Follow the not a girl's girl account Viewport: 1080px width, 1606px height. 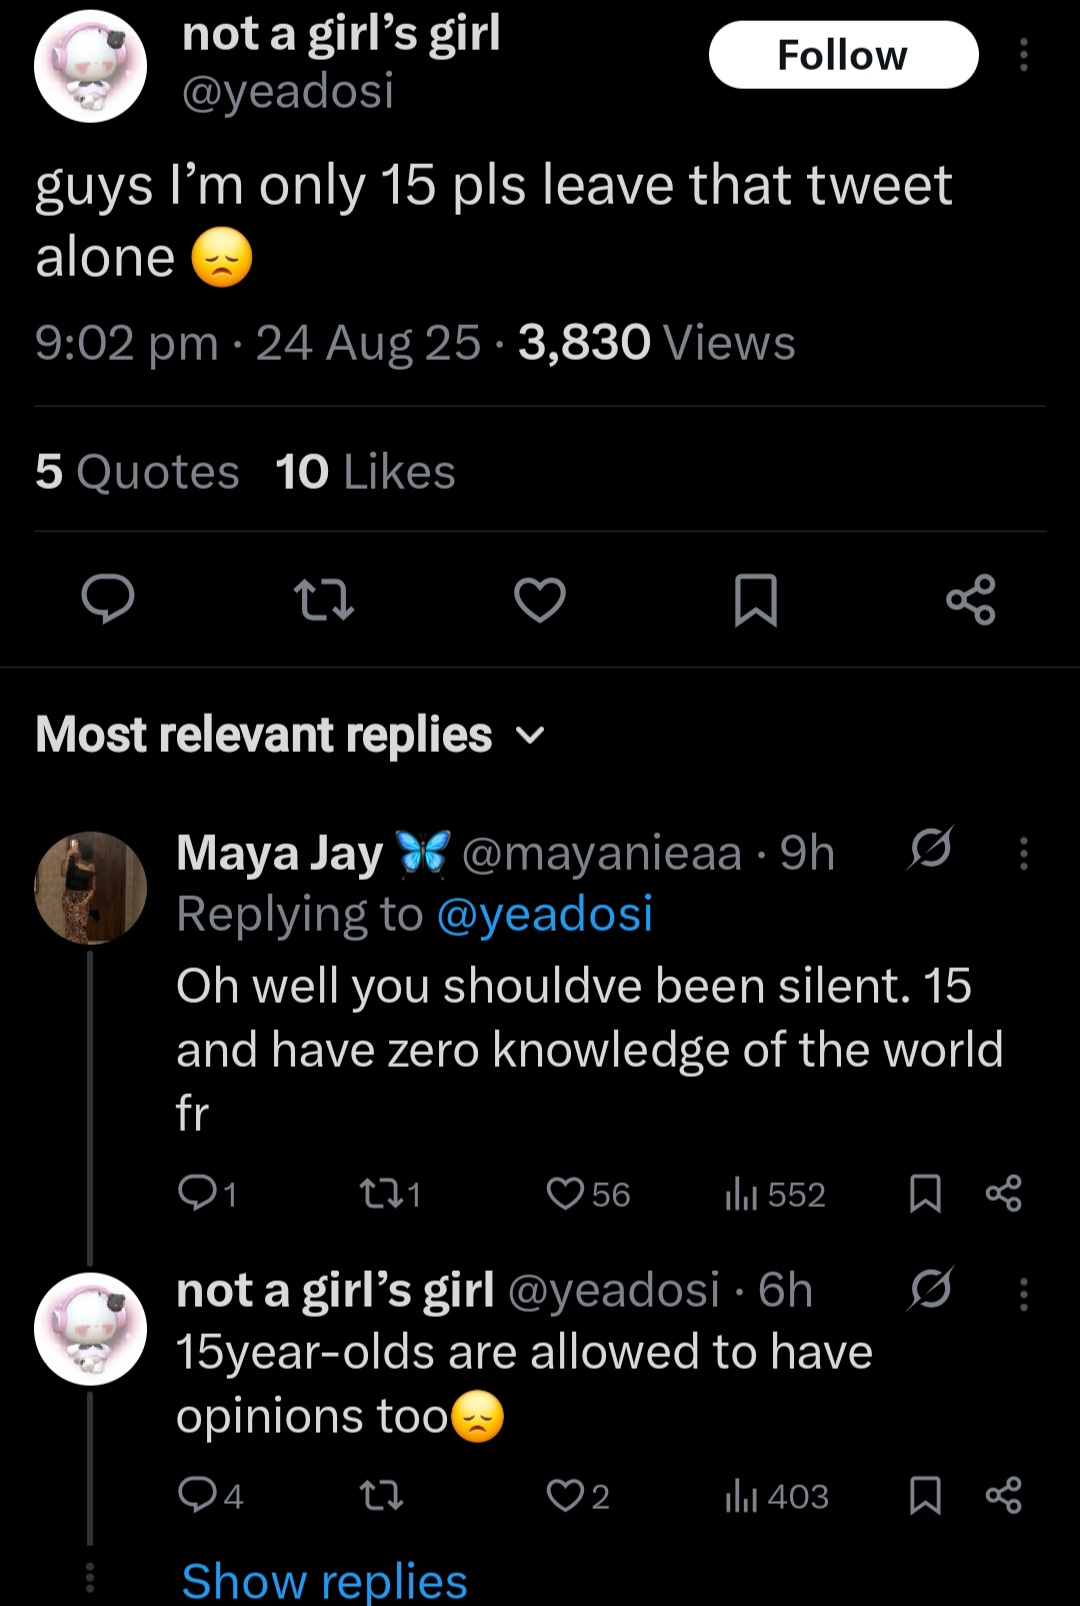tap(843, 55)
